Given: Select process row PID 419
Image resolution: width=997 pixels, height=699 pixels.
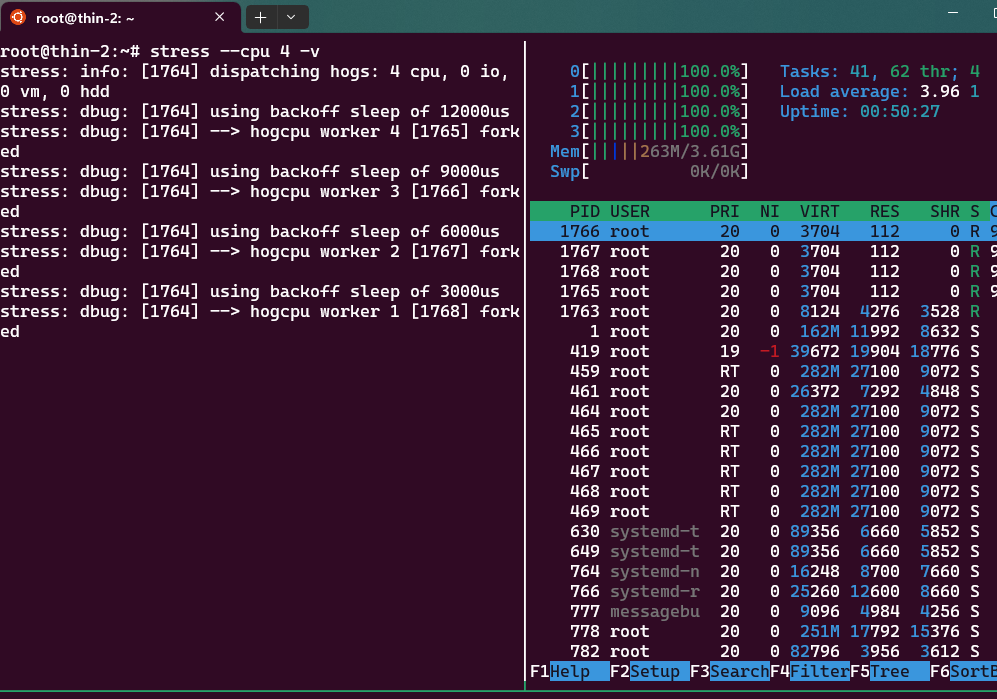Looking at the screenshot, I should pos(763,352).
